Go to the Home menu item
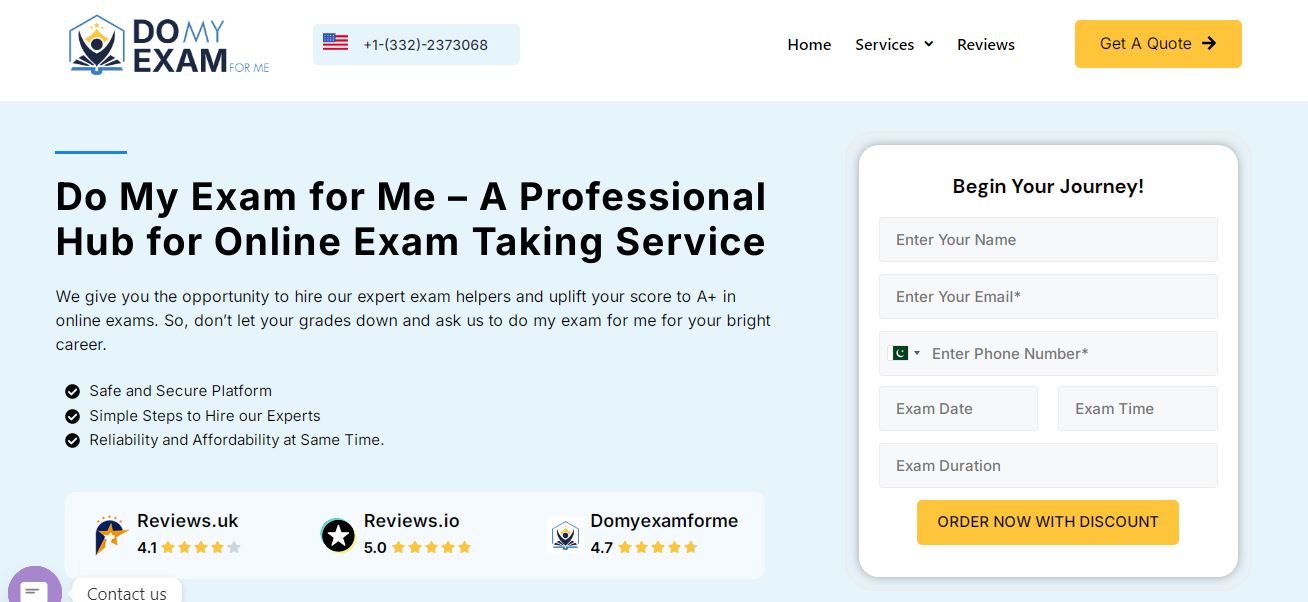The height and width of the screenshot is (602, 1308). (809, 45)
